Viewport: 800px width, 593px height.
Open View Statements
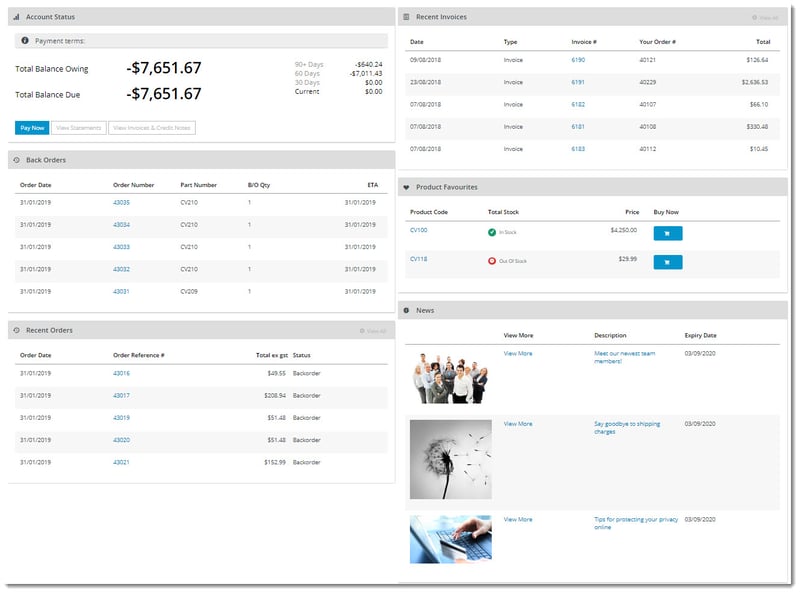[x=79, y=128]
